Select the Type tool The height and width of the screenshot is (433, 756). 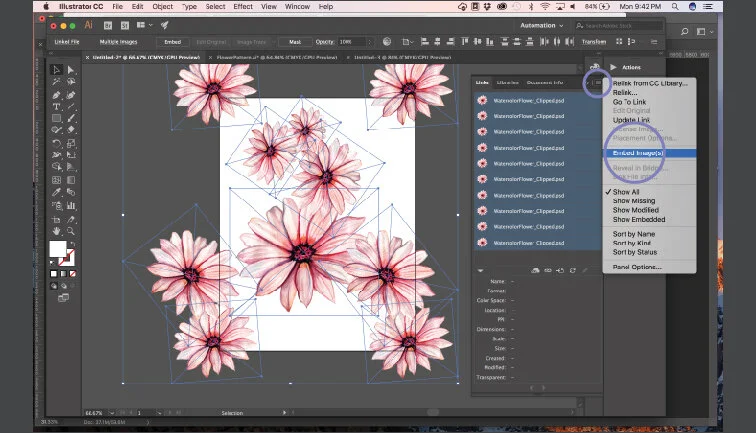tap(56, 106)
